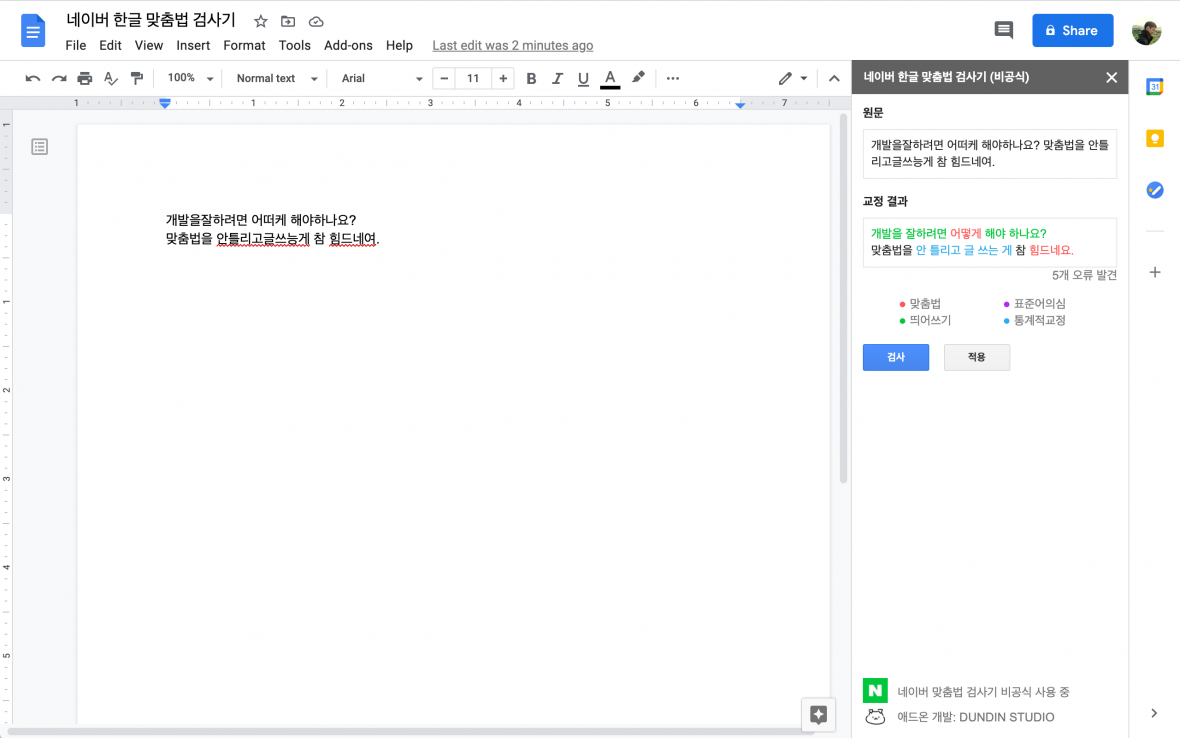Screen dimensions: 1180x738
Task: Move document to a folder
Action: (x=287, y=21)
